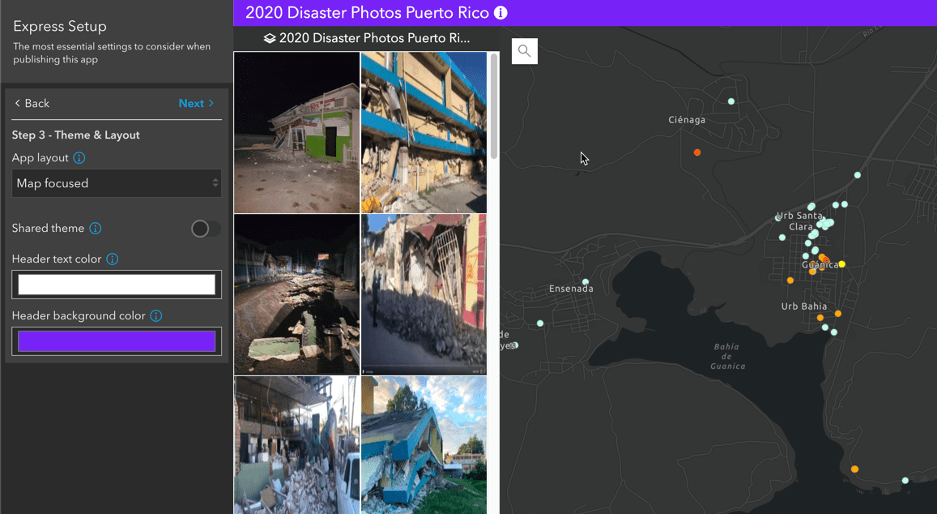The height and width of the screenshot is (514, 937).
Task: Click the orange map point below Ciénaga
Action: coord(697,152)
